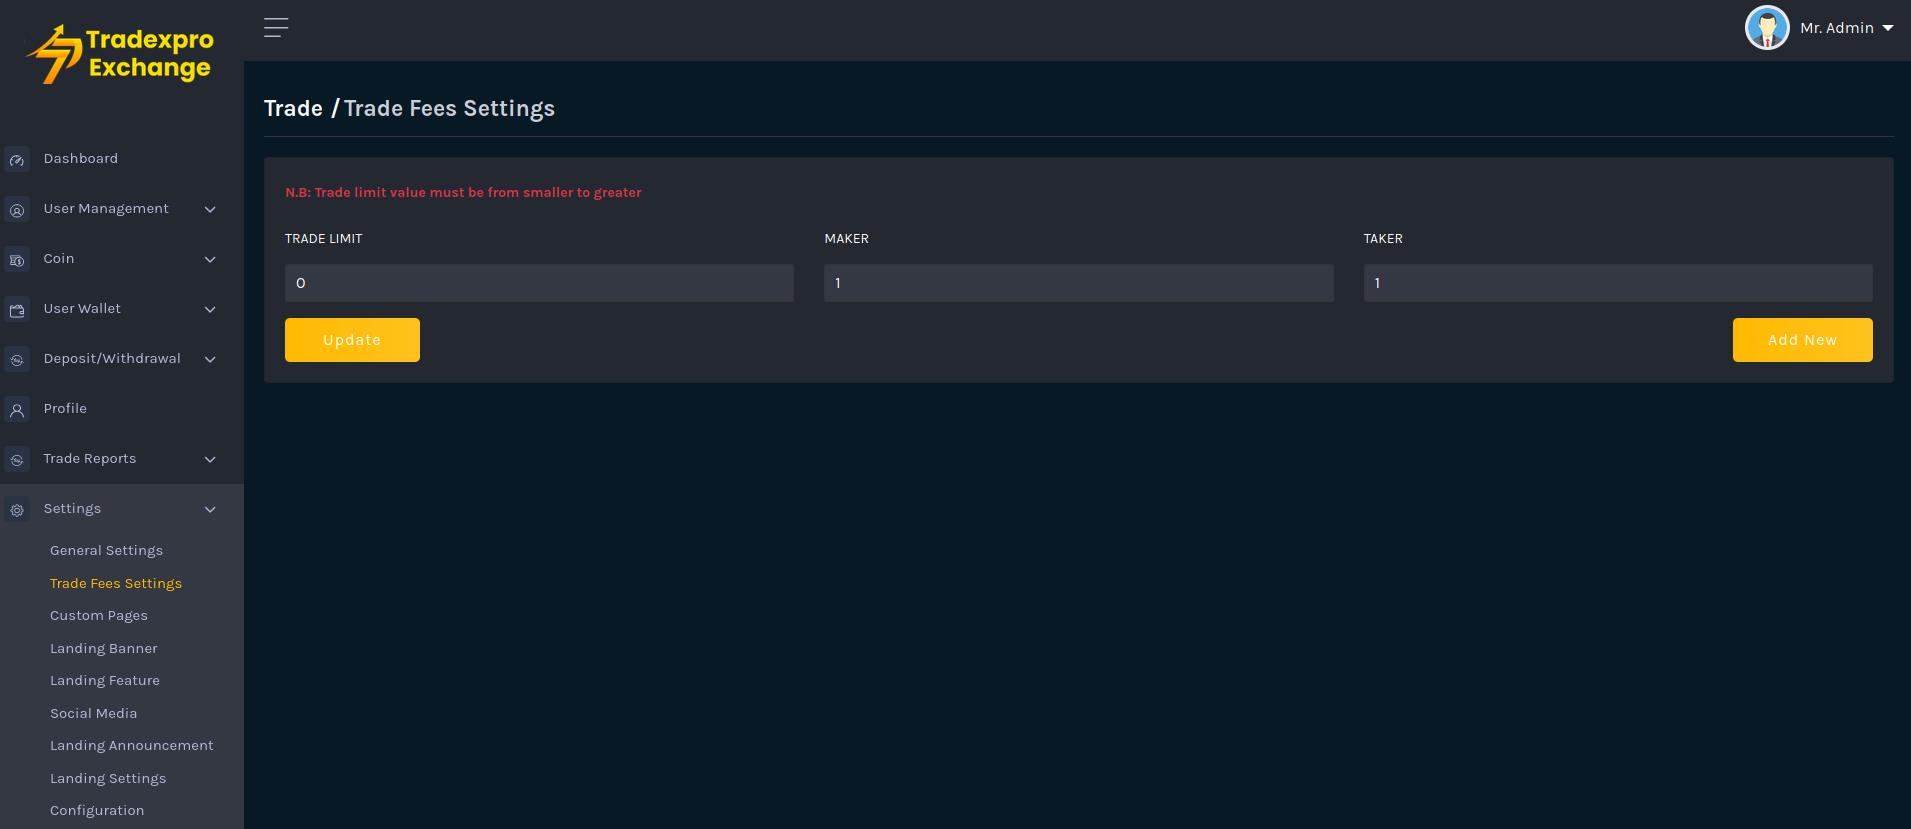Click the Add New button
Viewport: 1911px width, 829px height.
(x=1802, y=340)
